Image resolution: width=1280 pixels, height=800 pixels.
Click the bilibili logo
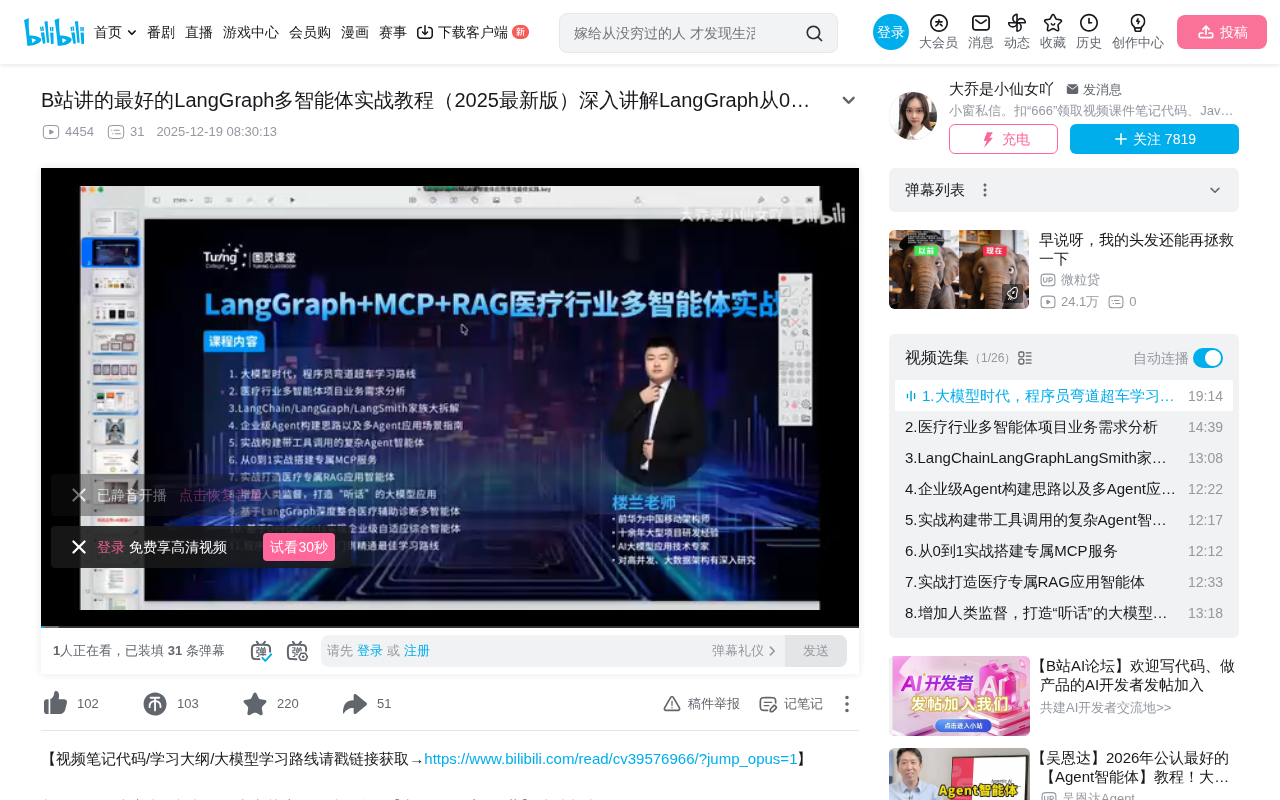coord(54,32)
